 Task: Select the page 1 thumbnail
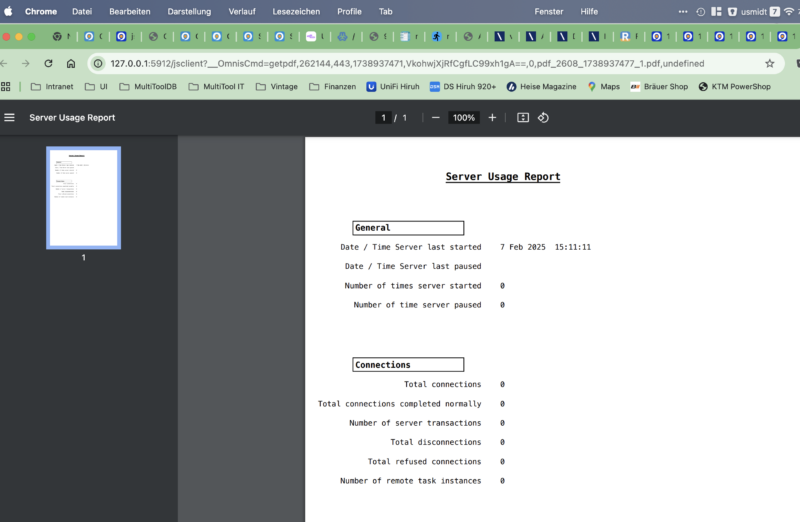pos(84,197)
